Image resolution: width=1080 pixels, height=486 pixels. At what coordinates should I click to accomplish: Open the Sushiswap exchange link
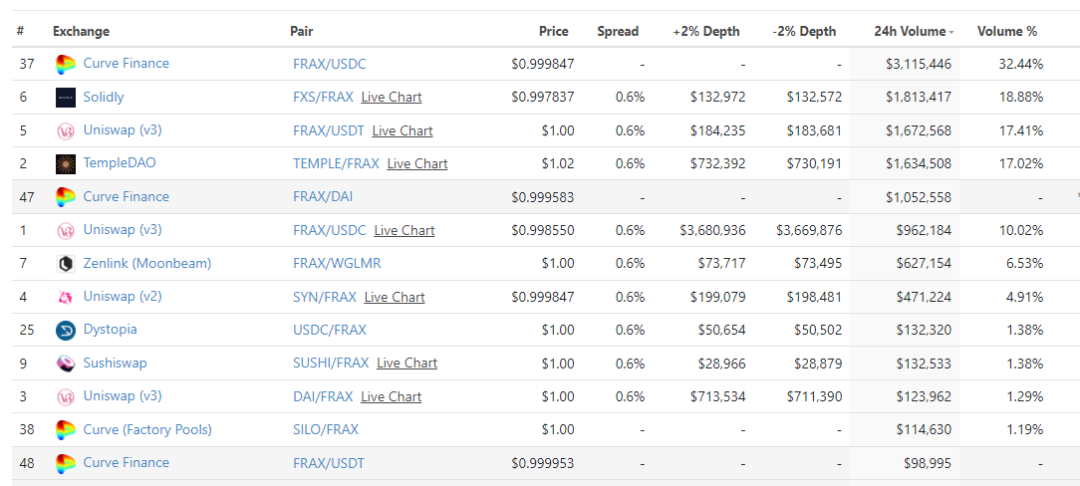coord(115,363)
